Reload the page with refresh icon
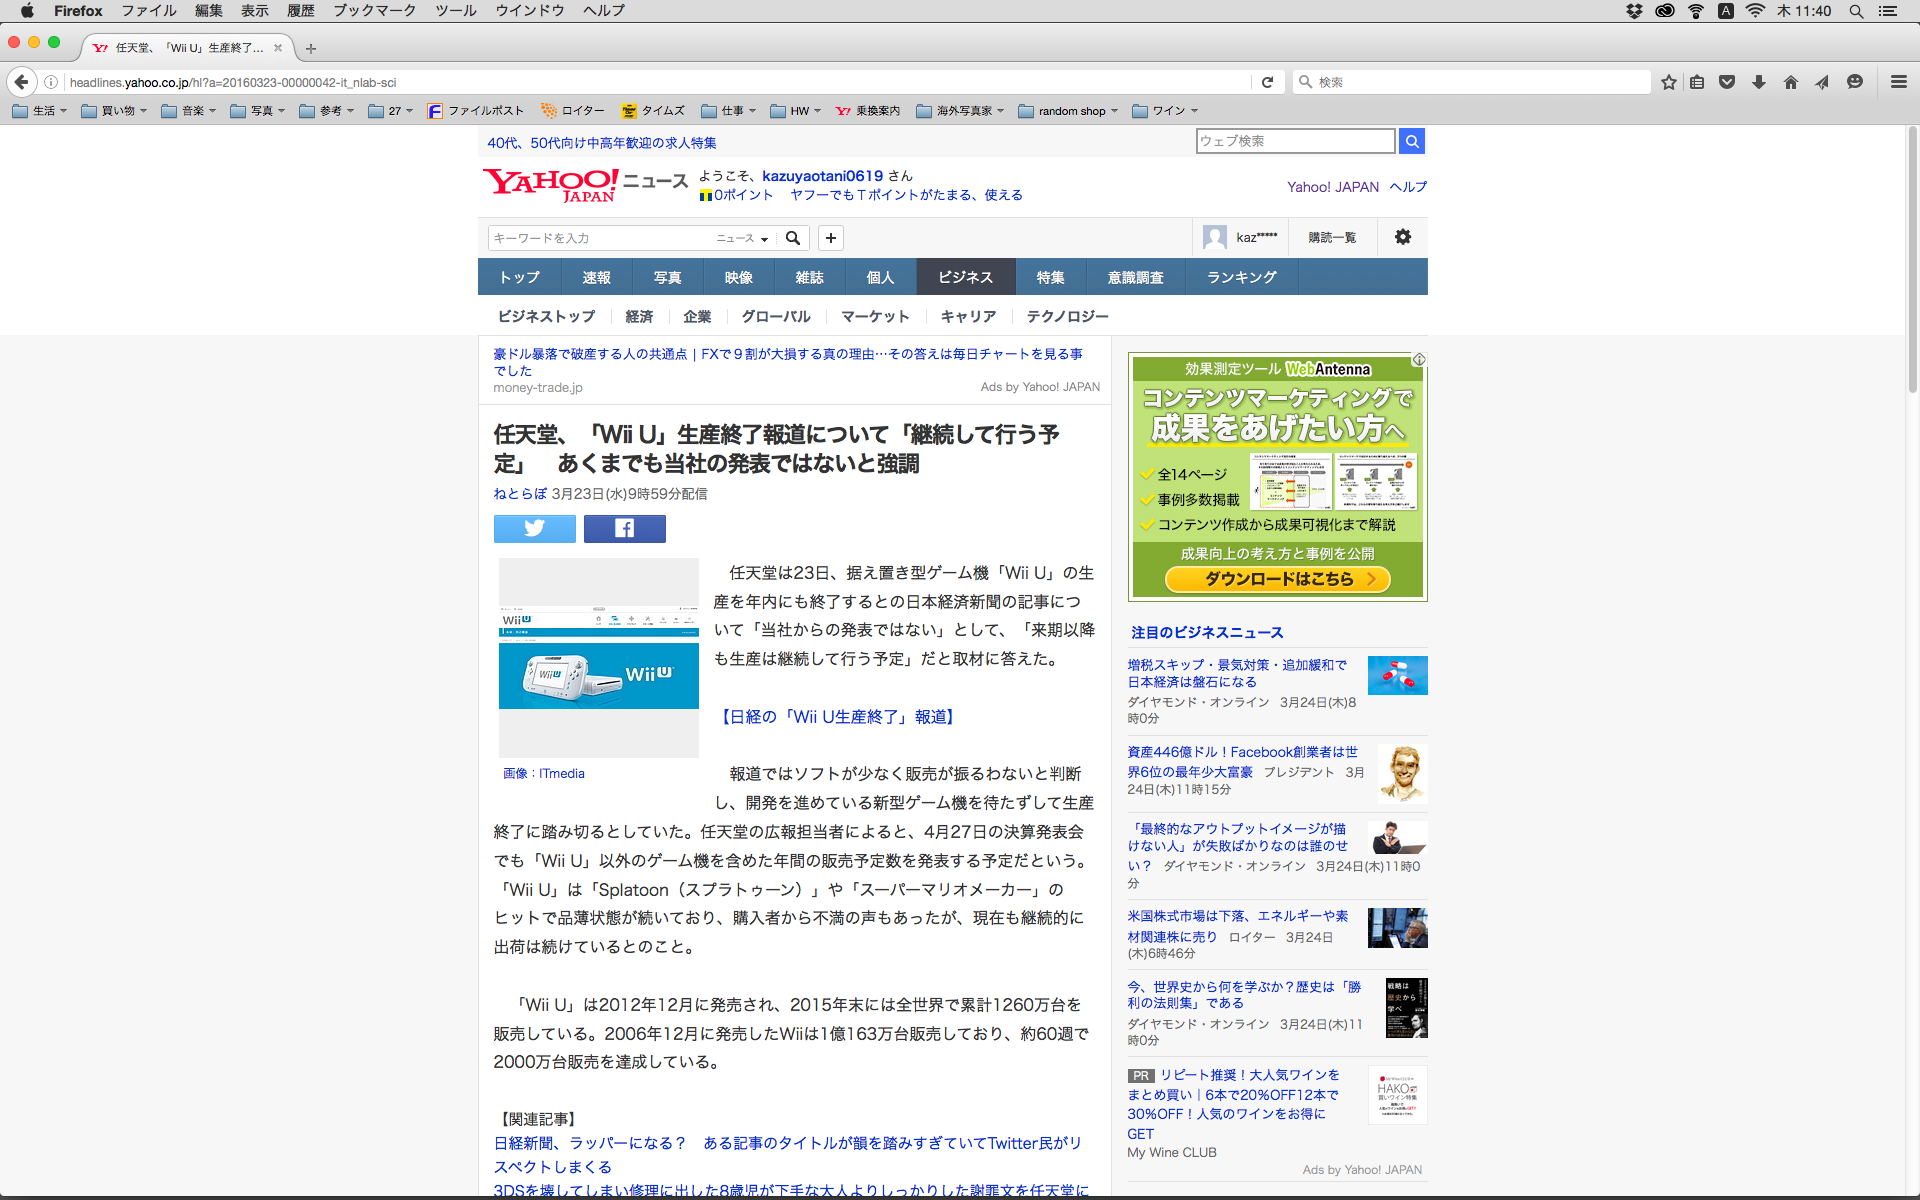 [1267, 82]
